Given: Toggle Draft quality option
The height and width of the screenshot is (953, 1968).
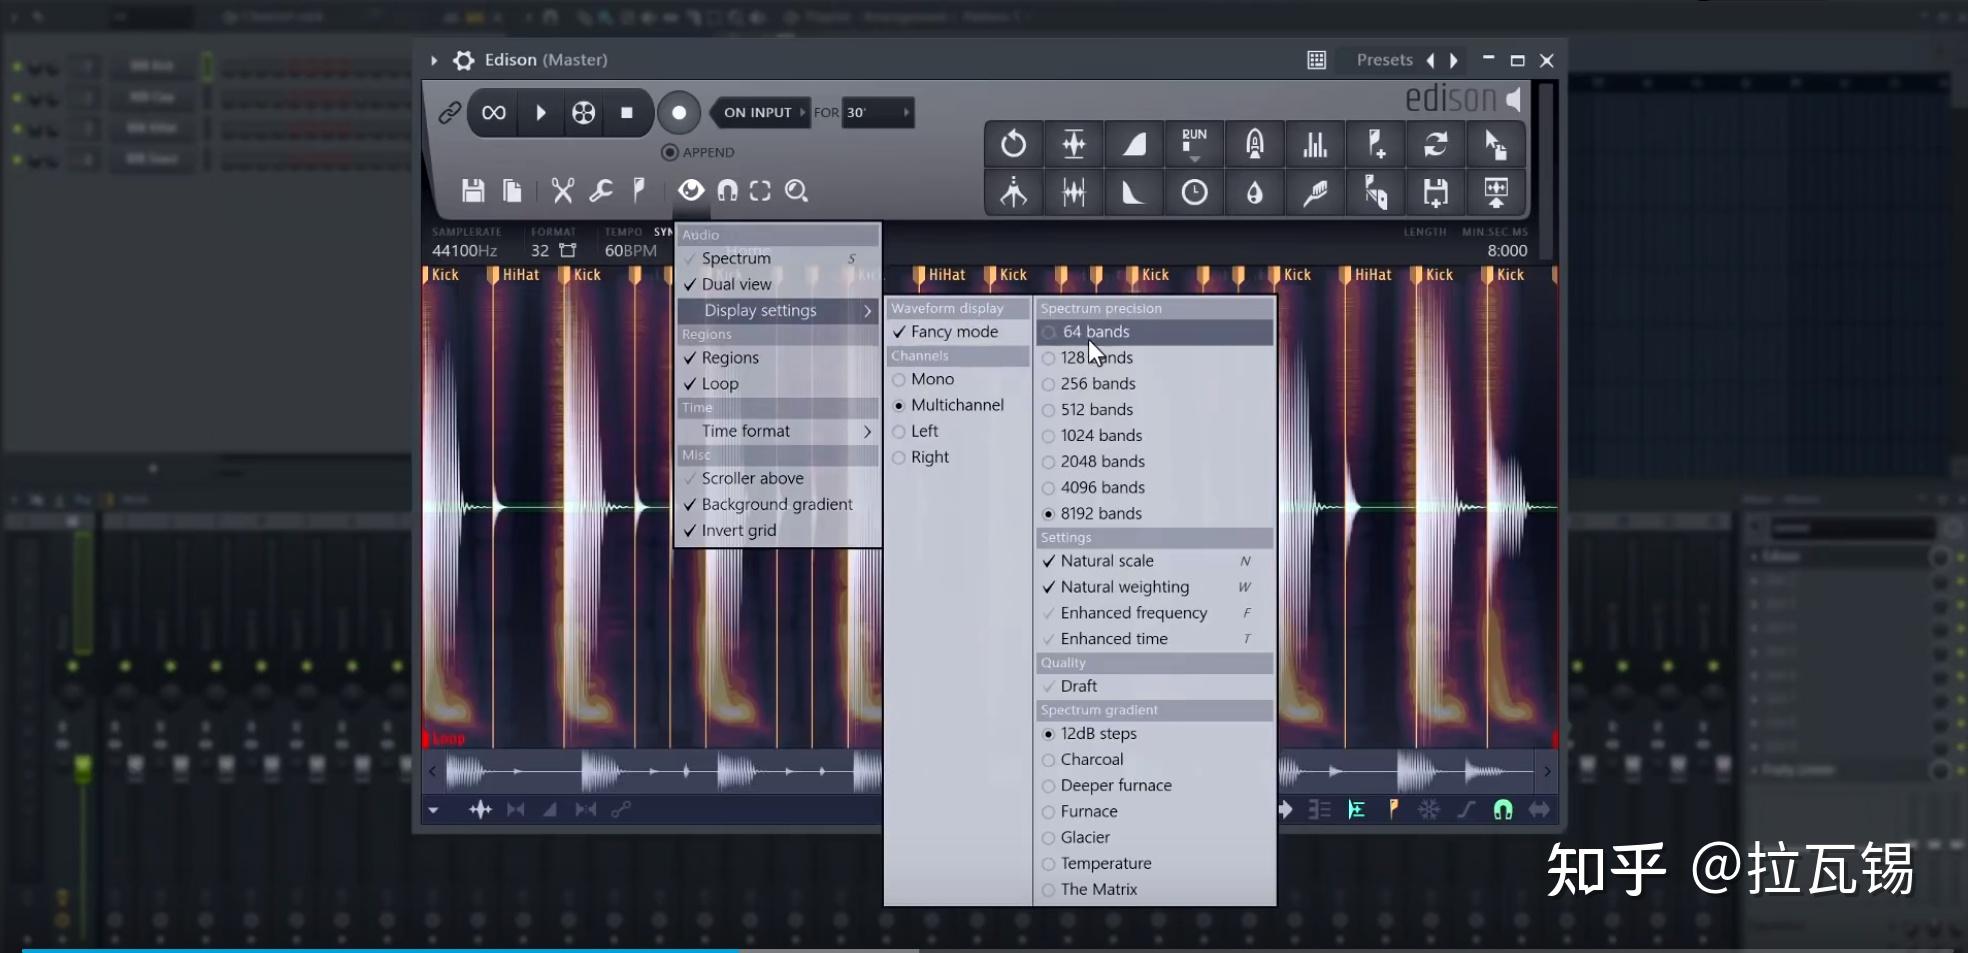Looking at the screenshot, I should (1155, 686).
